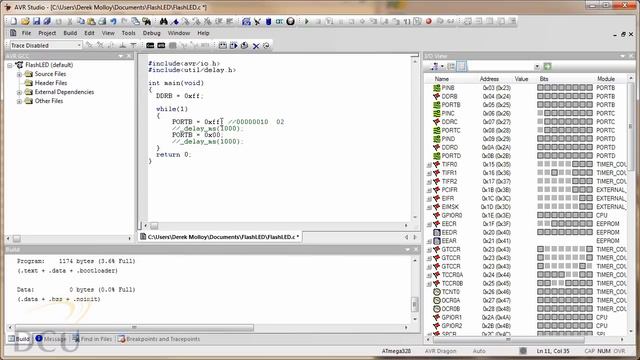Open the Project menu
This screenshot has width=640, height=360.
coord(47,33)
